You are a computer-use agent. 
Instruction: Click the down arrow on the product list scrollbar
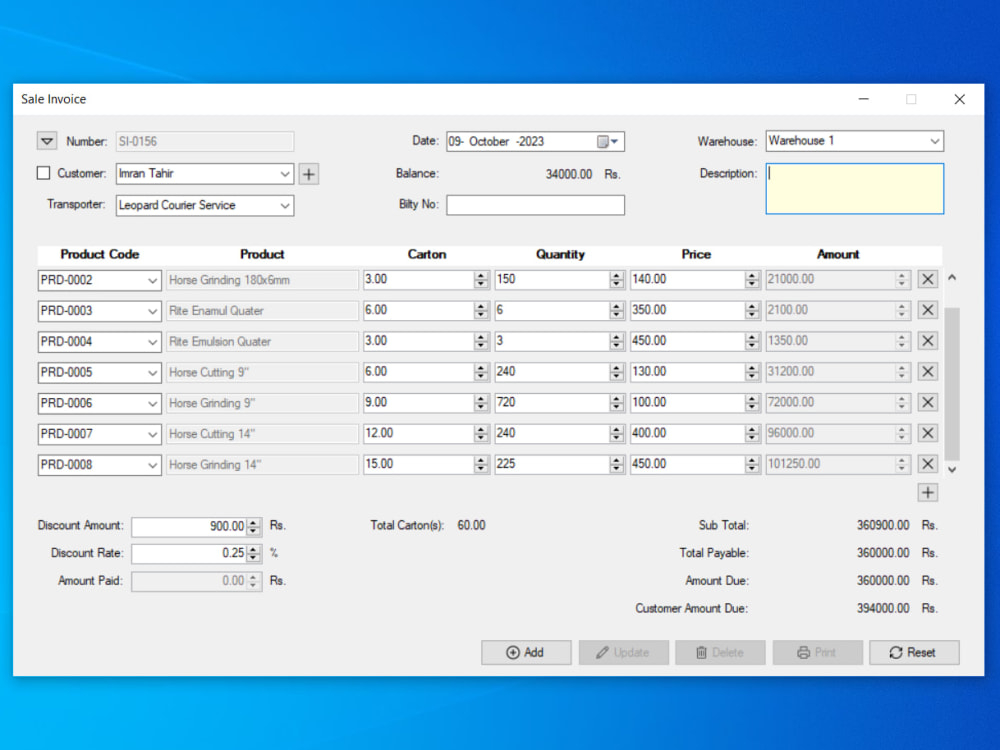tap(952, 470)
